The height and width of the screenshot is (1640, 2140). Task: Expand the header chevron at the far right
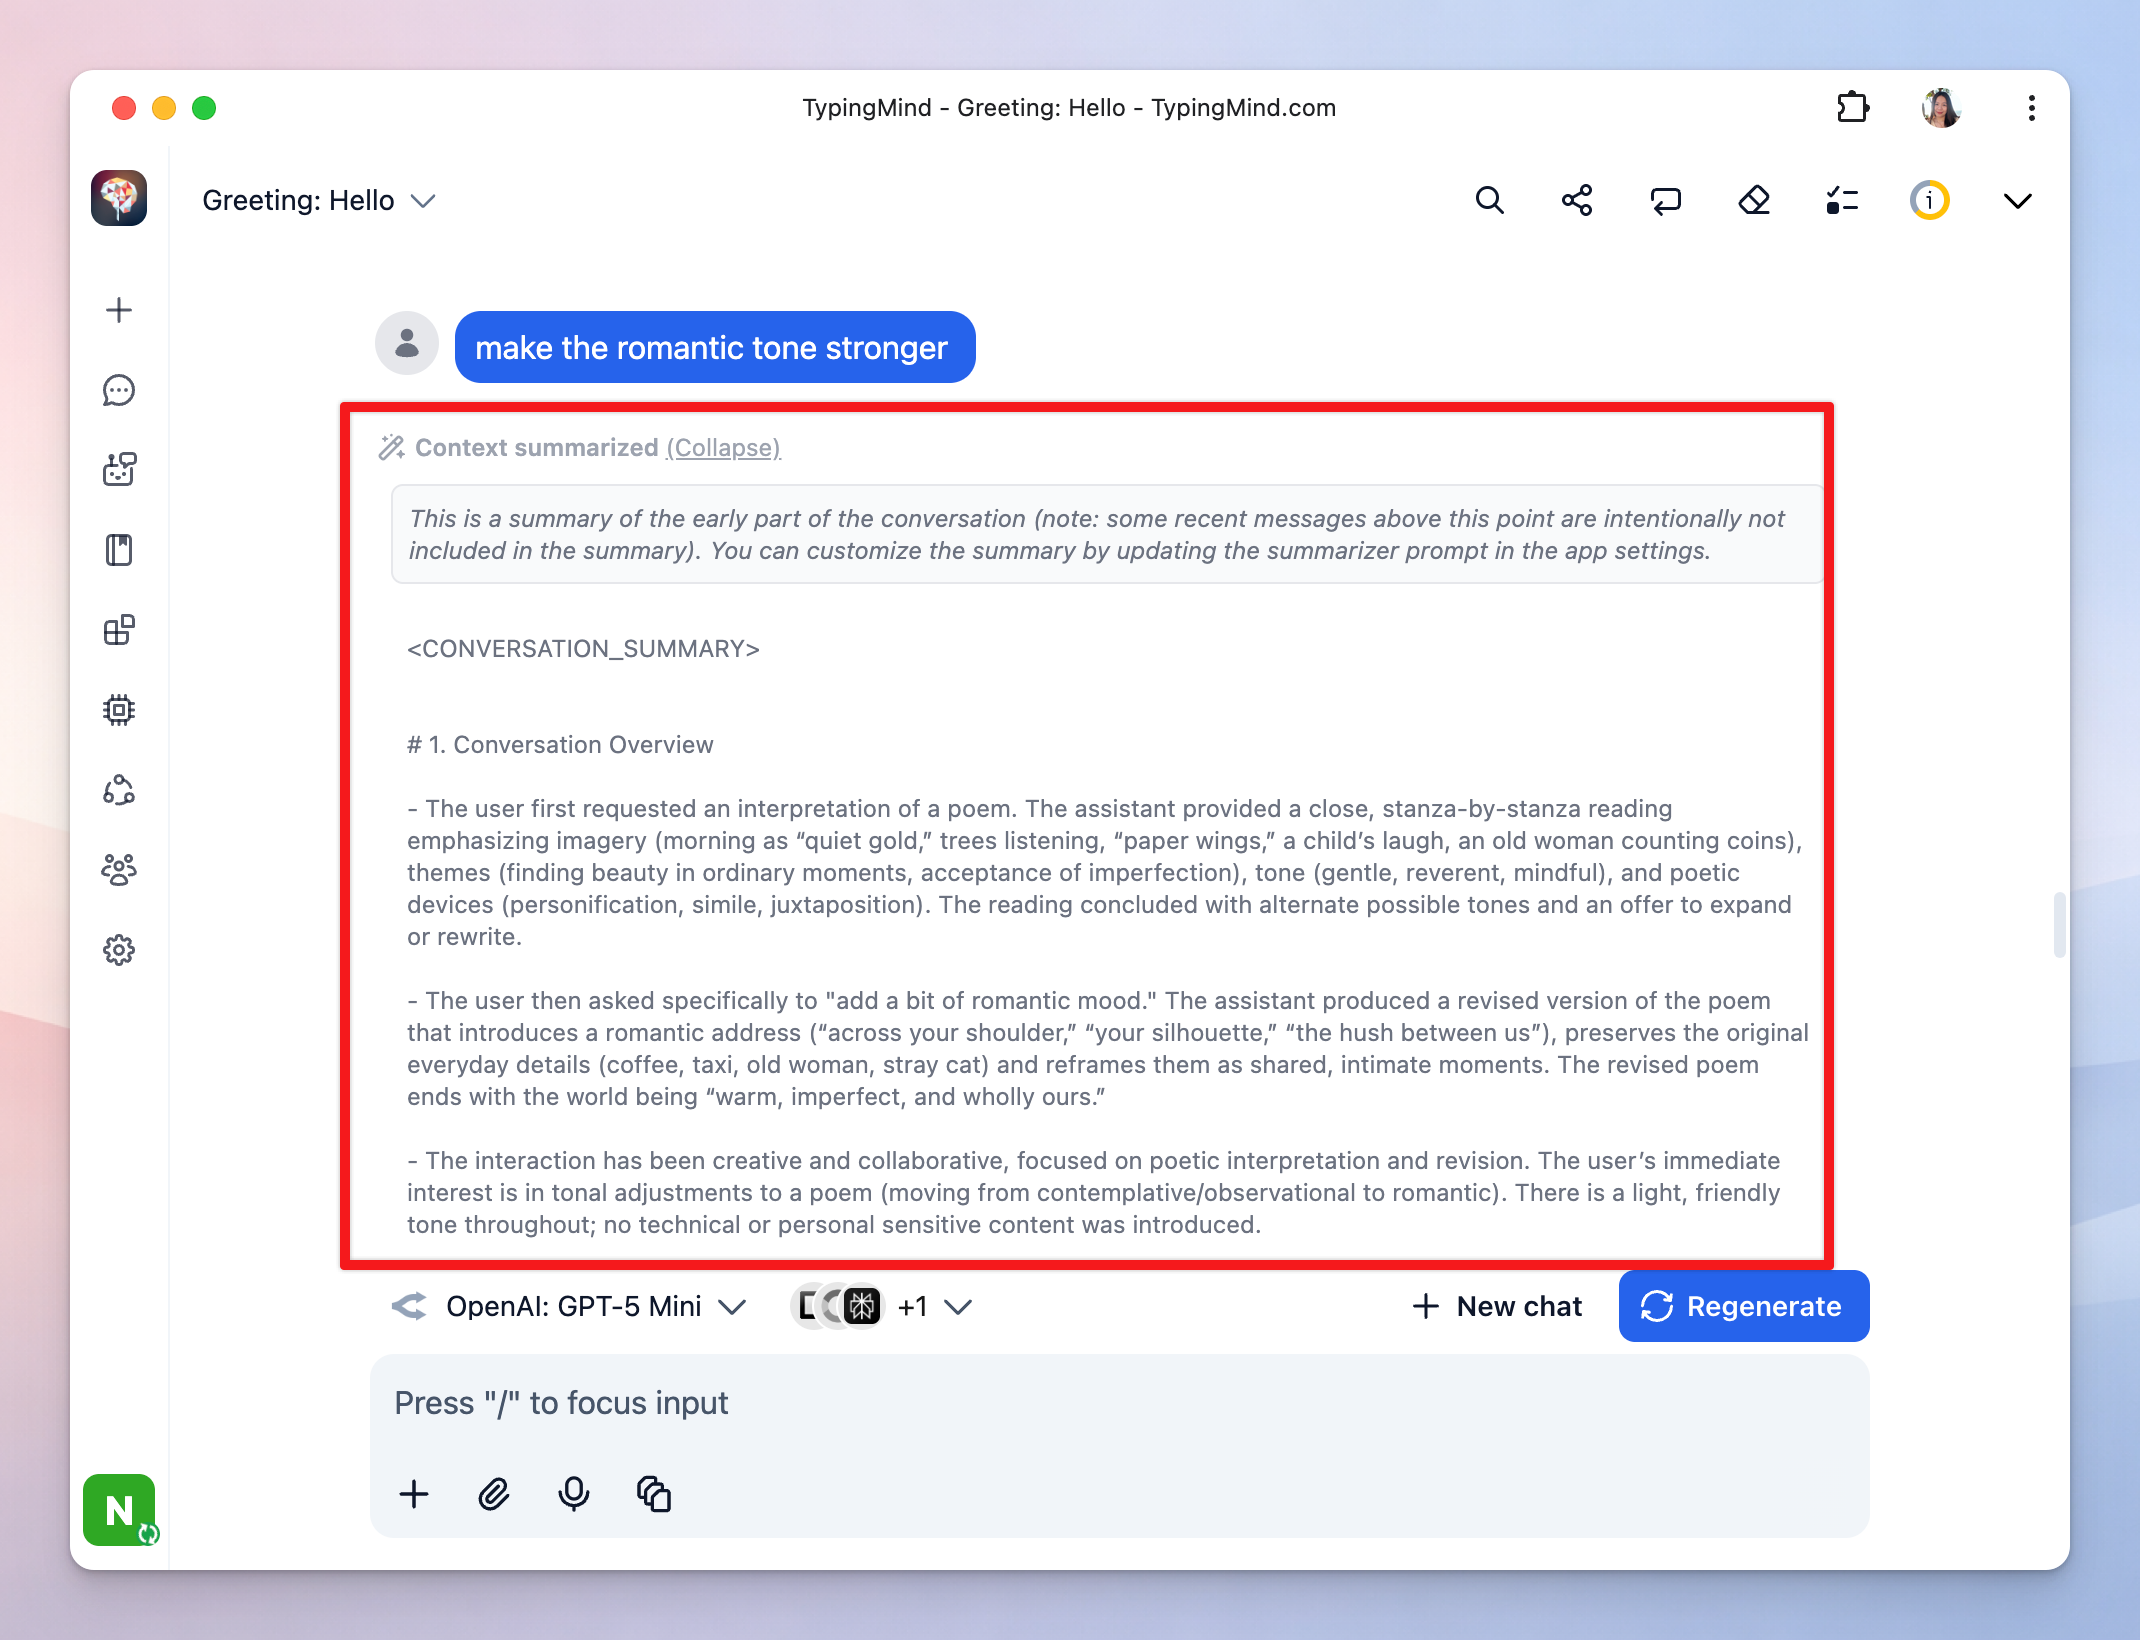coord(2017,201)
